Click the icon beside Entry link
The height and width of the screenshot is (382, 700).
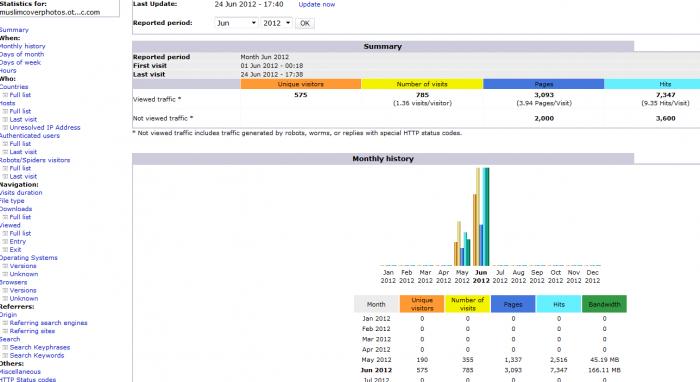click(x=5, y=241)
